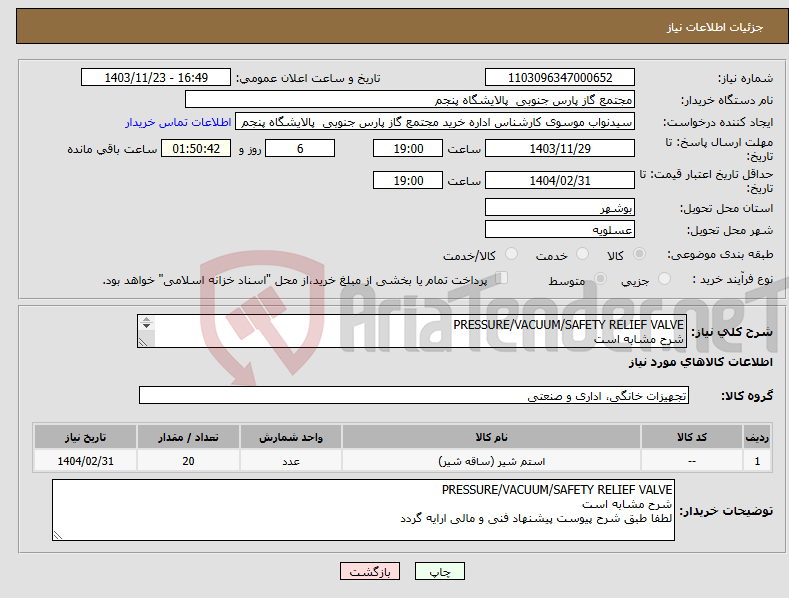Viewport: 789px width, 598px height.
Task: Click the delivery city field عسلویه
Action: [x=560, y=230]
